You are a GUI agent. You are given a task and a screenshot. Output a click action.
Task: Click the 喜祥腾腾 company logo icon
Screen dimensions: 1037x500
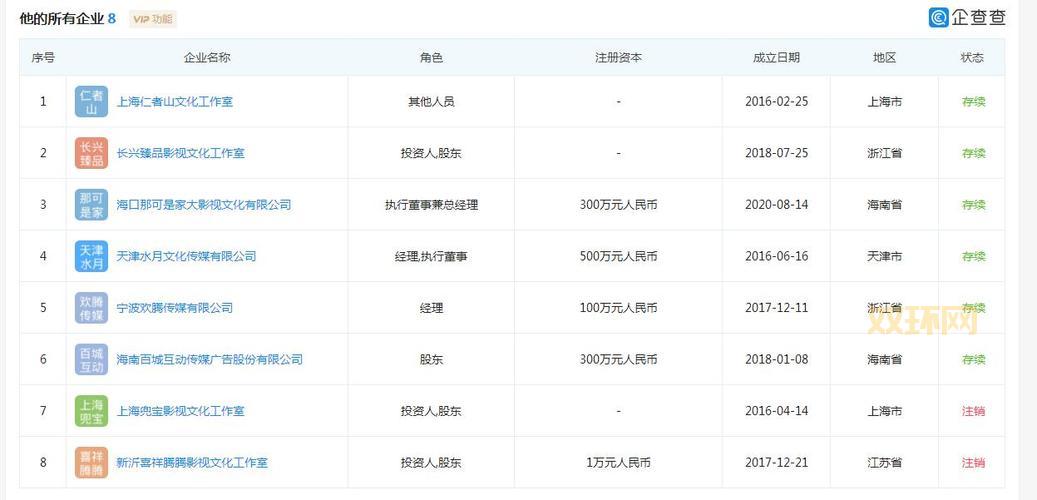coord(91,463)
